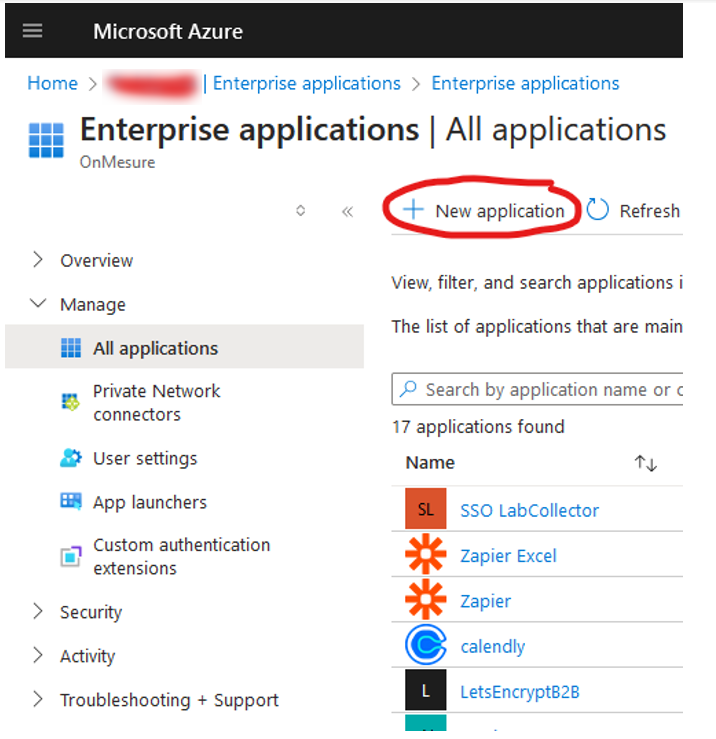716x739 pixels.
Task: Open the Azure hamburger portal menu
Action: point(33,31)
